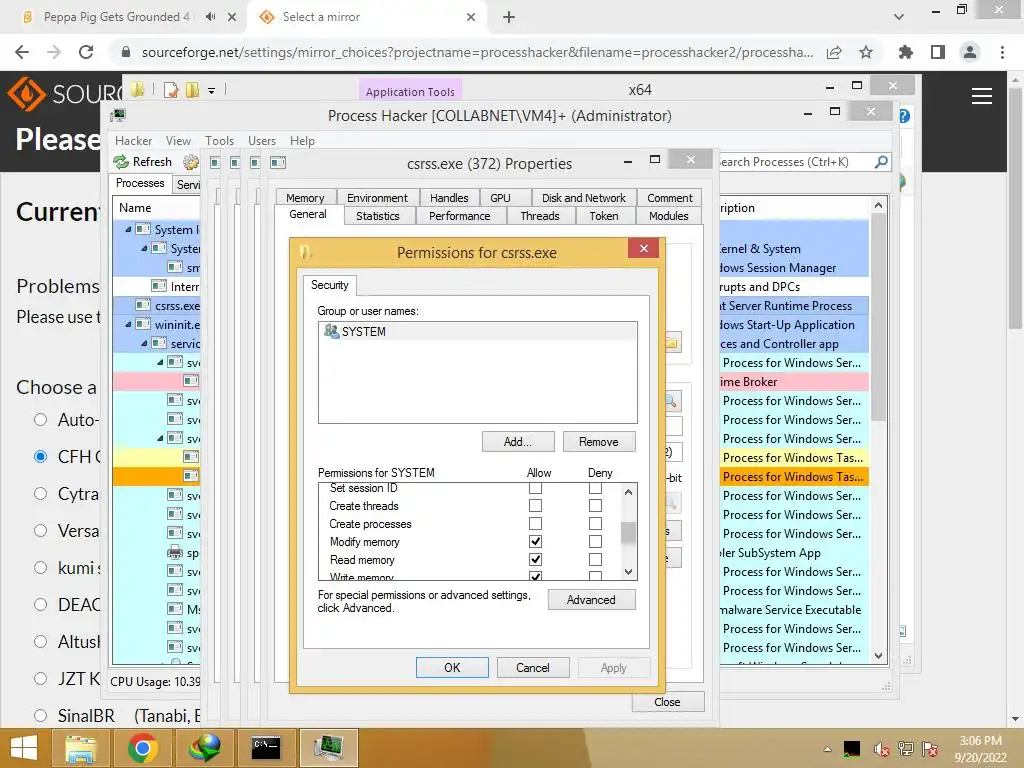The image size is (1024, 768).
Task: Select the Auto-select mirror radio button
Action: [x=40, y=419]
